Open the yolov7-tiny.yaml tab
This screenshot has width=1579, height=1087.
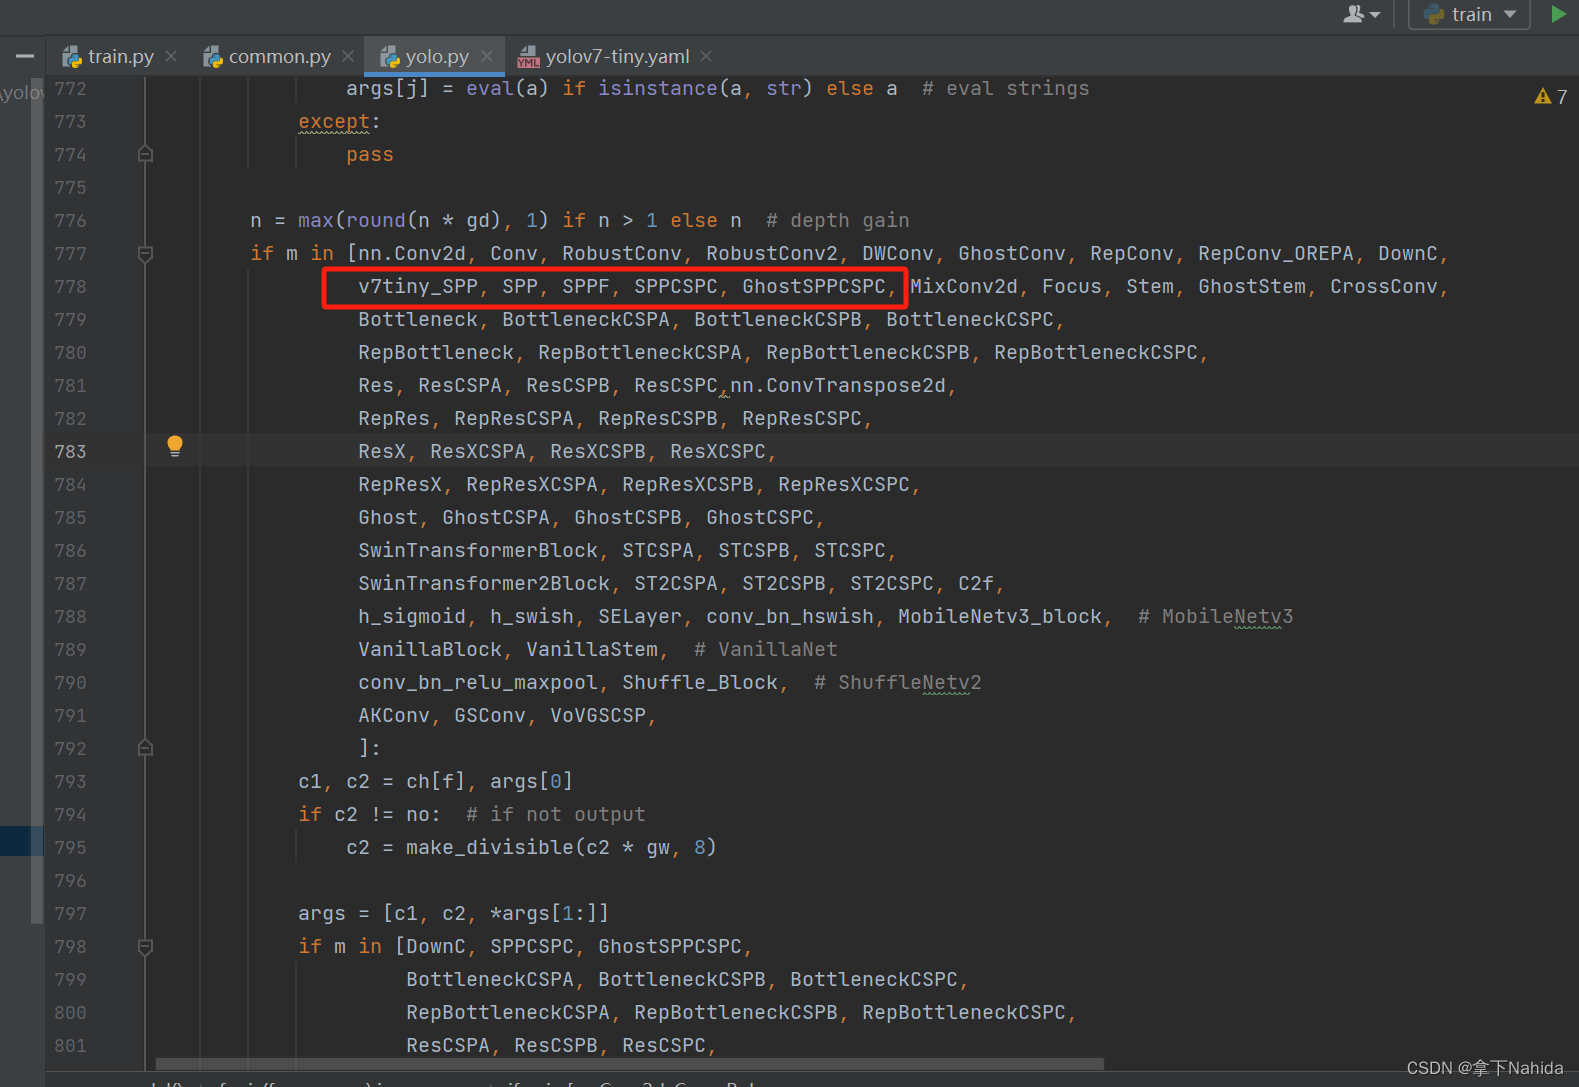click(617, 57)
